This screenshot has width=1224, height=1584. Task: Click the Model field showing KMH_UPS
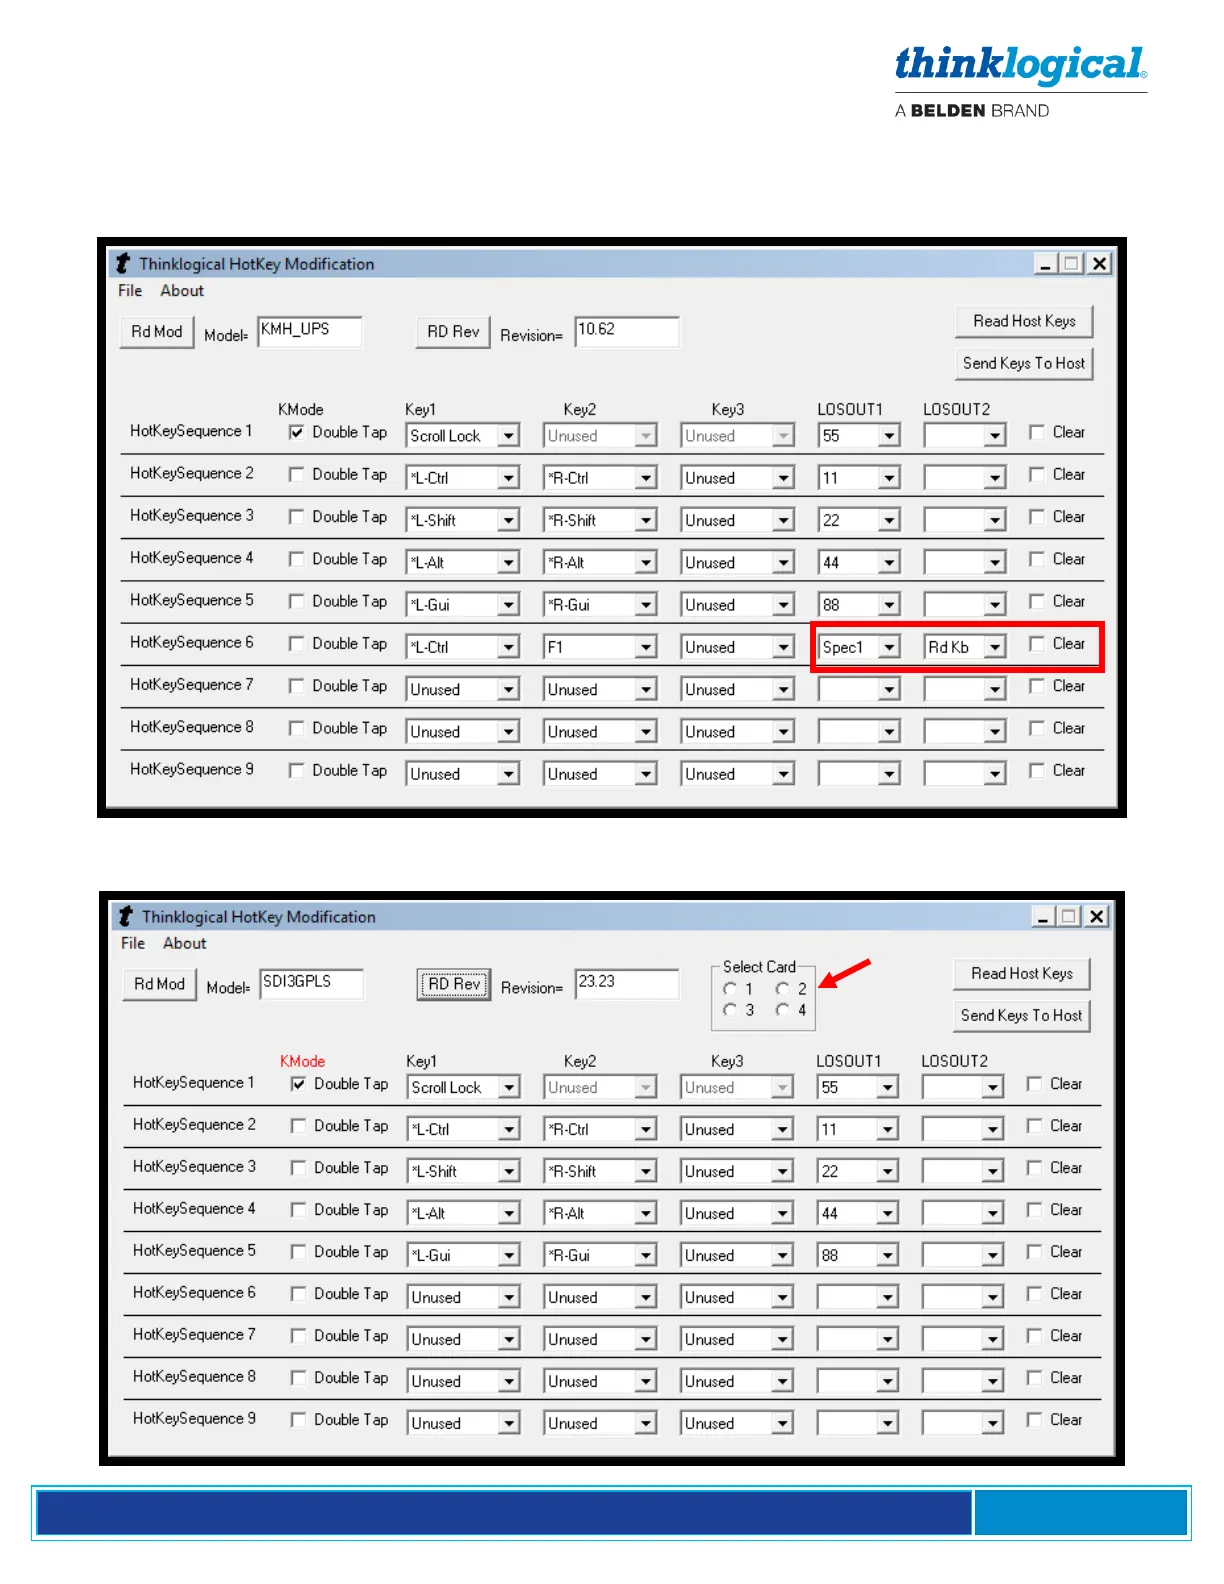(310, 331)
